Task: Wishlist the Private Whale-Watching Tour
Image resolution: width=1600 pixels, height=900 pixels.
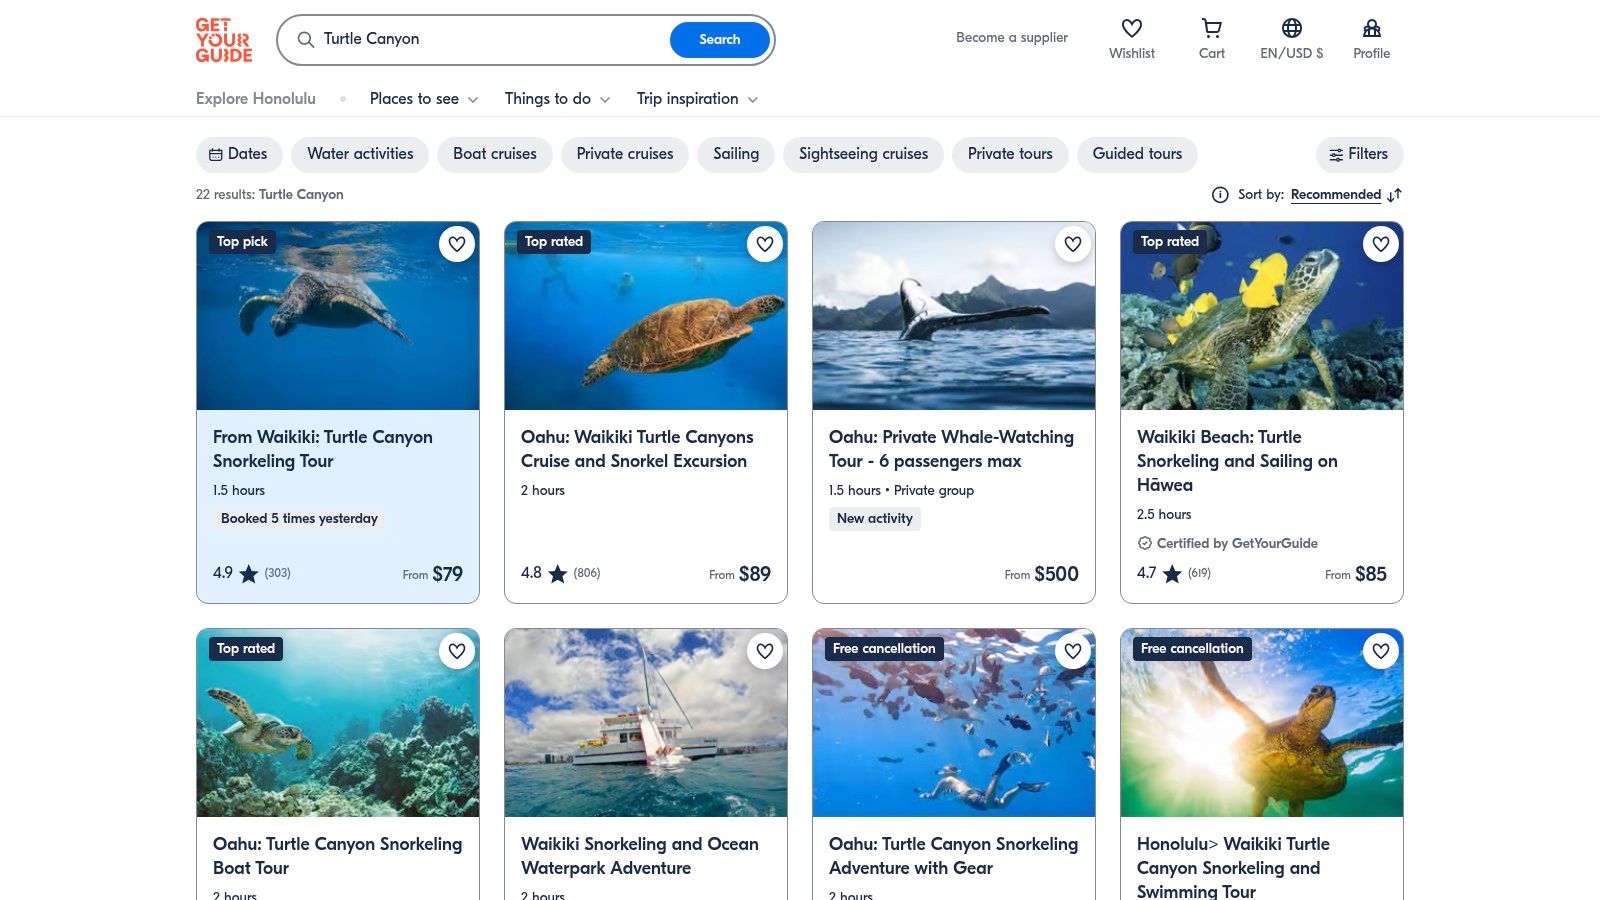Action: (x=1073, y=244)
